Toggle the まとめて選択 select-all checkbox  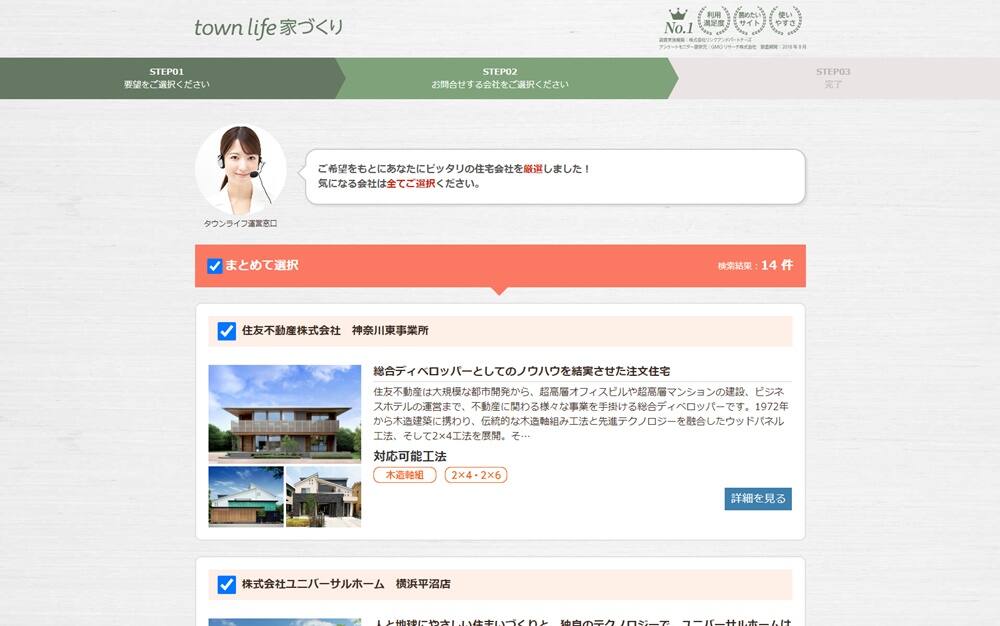tap(213, 266)
